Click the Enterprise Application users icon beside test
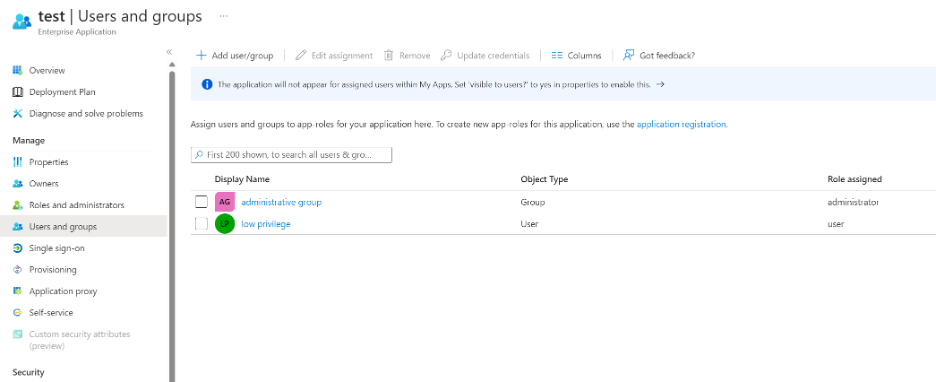Image resolution: width=936 pixels, height=382 pixels. (22, 21)
